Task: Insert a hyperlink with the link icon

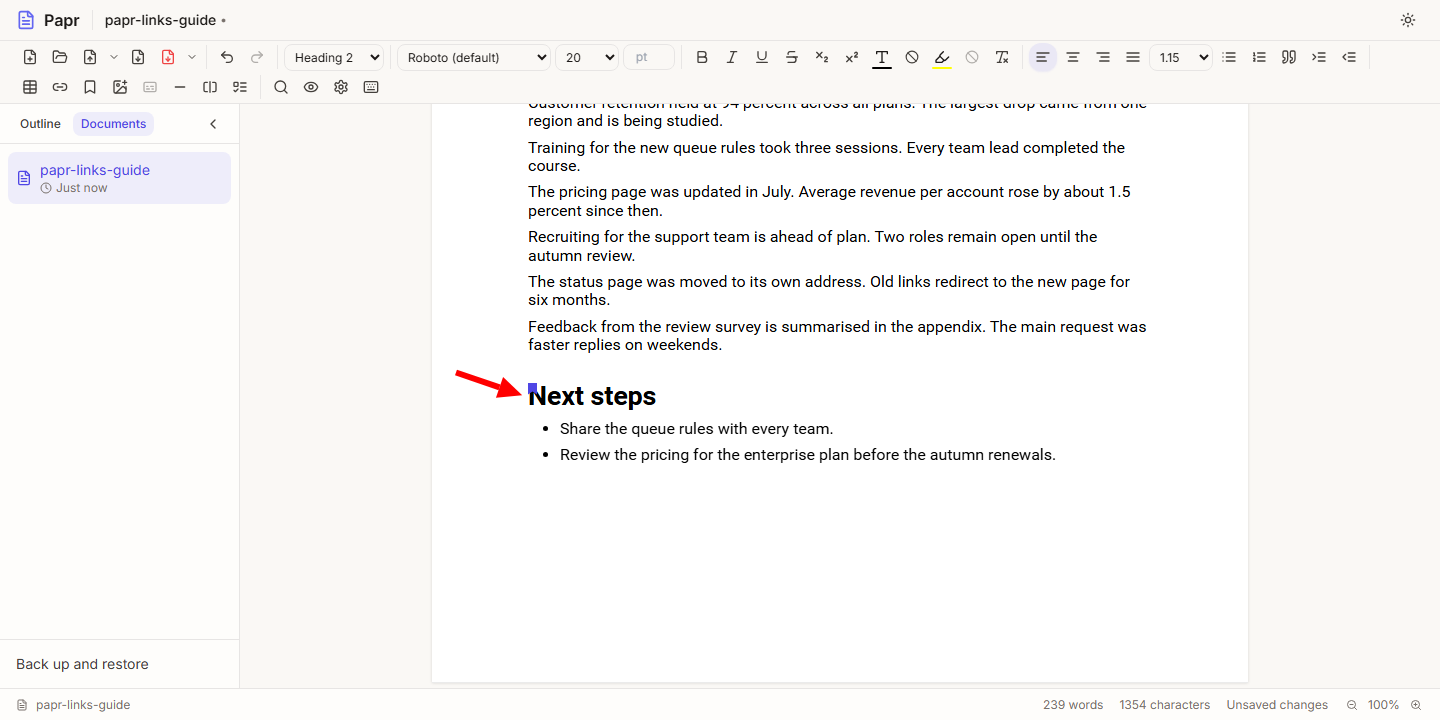Action: [60, 87]
